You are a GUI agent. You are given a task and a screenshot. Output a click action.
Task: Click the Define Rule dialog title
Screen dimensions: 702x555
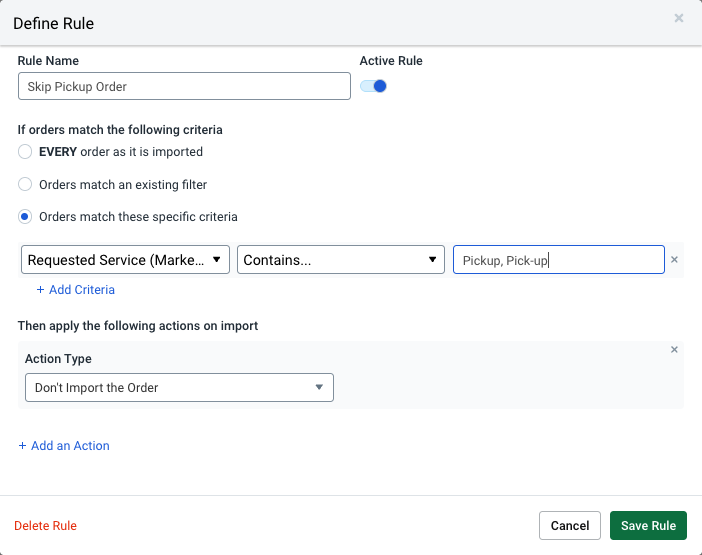(54, 22)
